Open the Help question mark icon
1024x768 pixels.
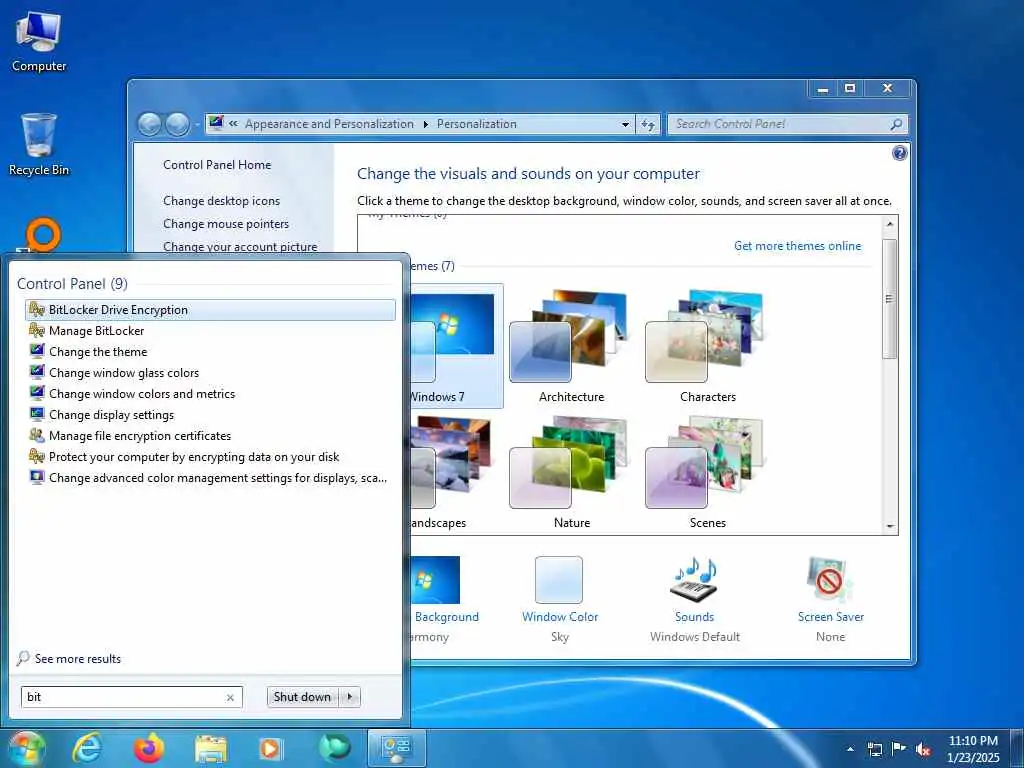pos(899,153)
